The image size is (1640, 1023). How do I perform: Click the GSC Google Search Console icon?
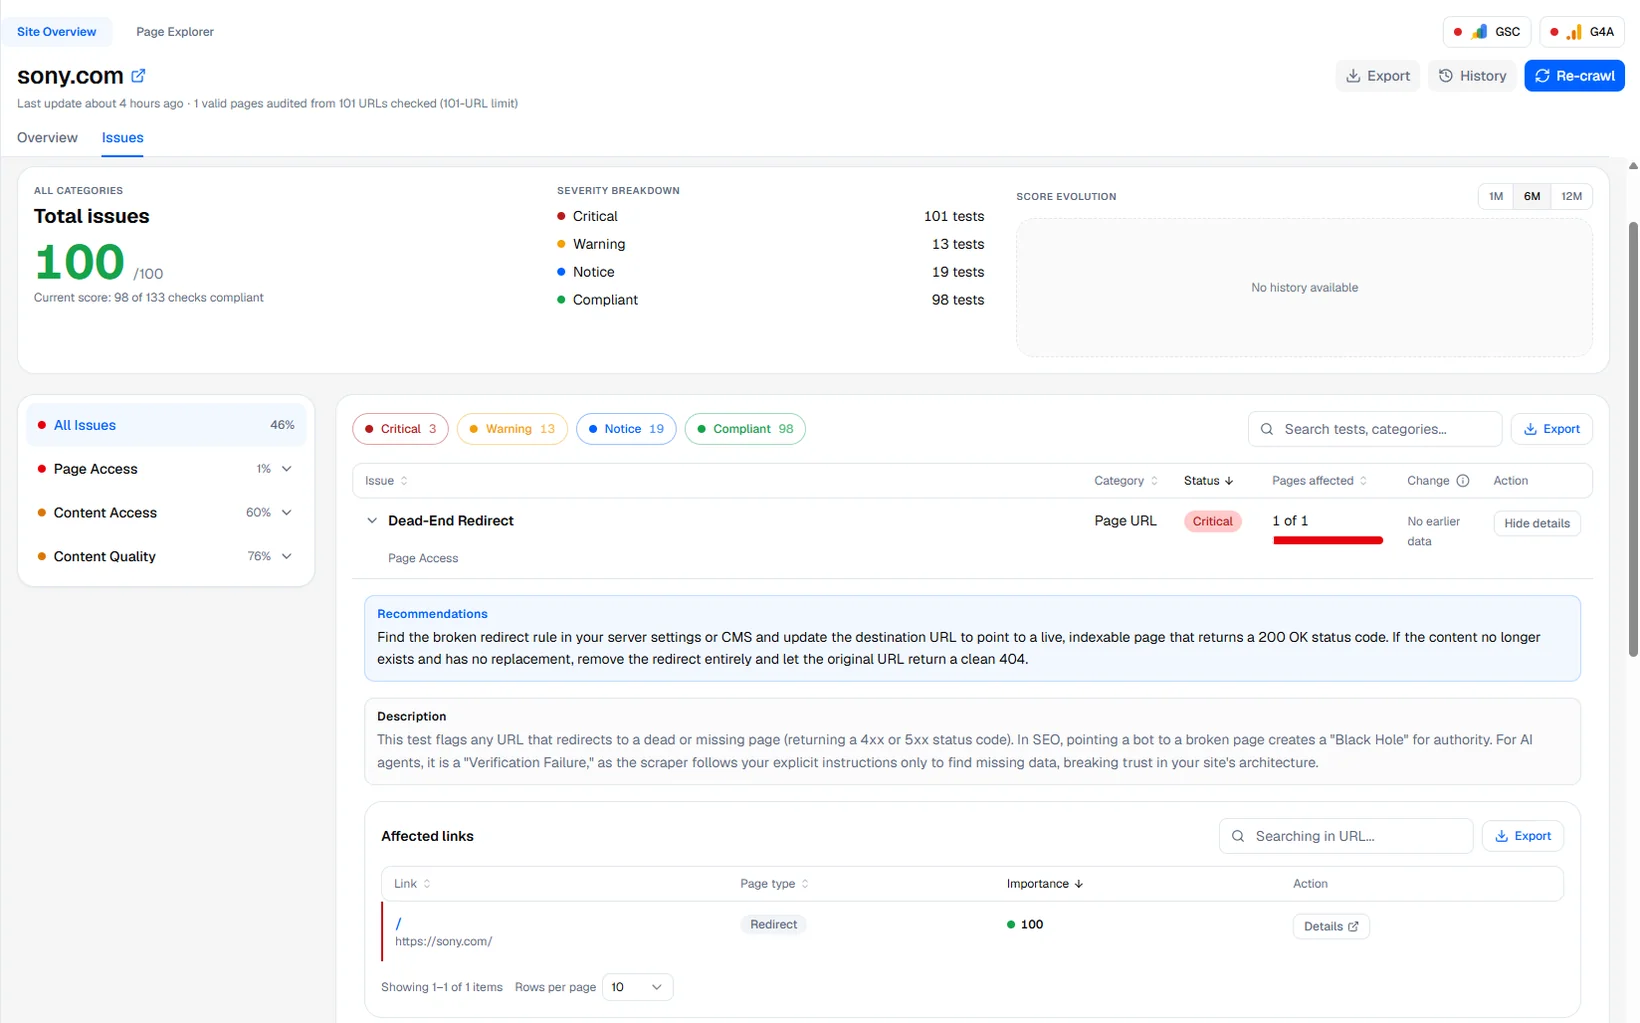click(x=1479, y=32)
